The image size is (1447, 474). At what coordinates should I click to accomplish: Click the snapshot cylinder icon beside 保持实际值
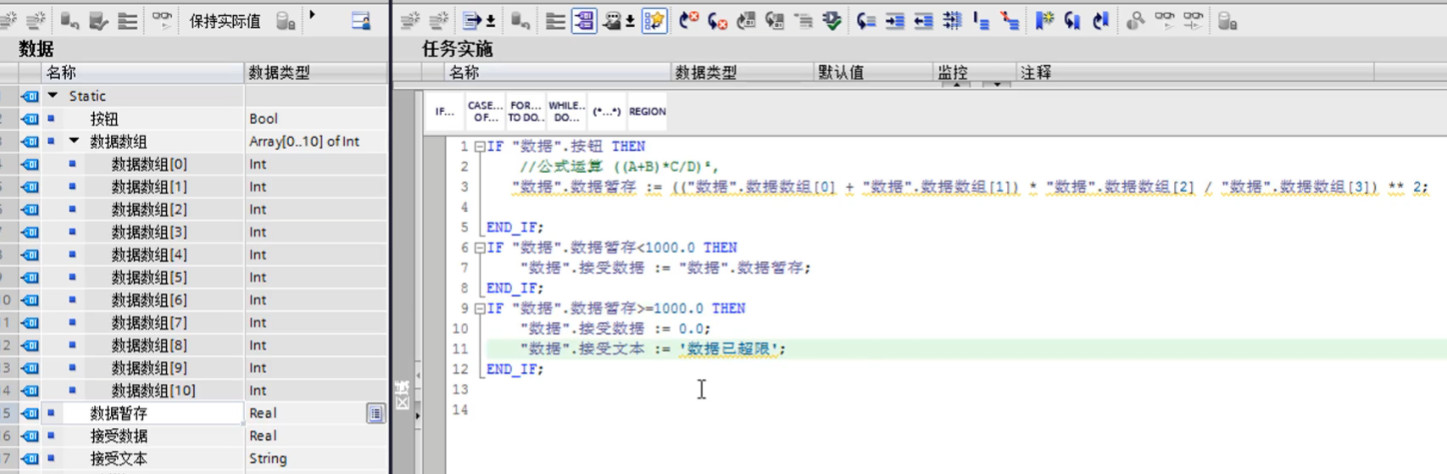(x=285, y=20)
